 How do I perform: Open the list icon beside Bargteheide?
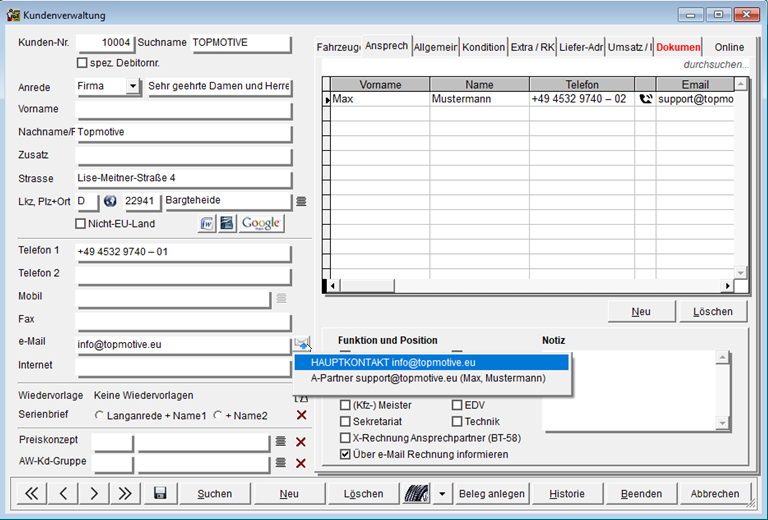point(301,201)
